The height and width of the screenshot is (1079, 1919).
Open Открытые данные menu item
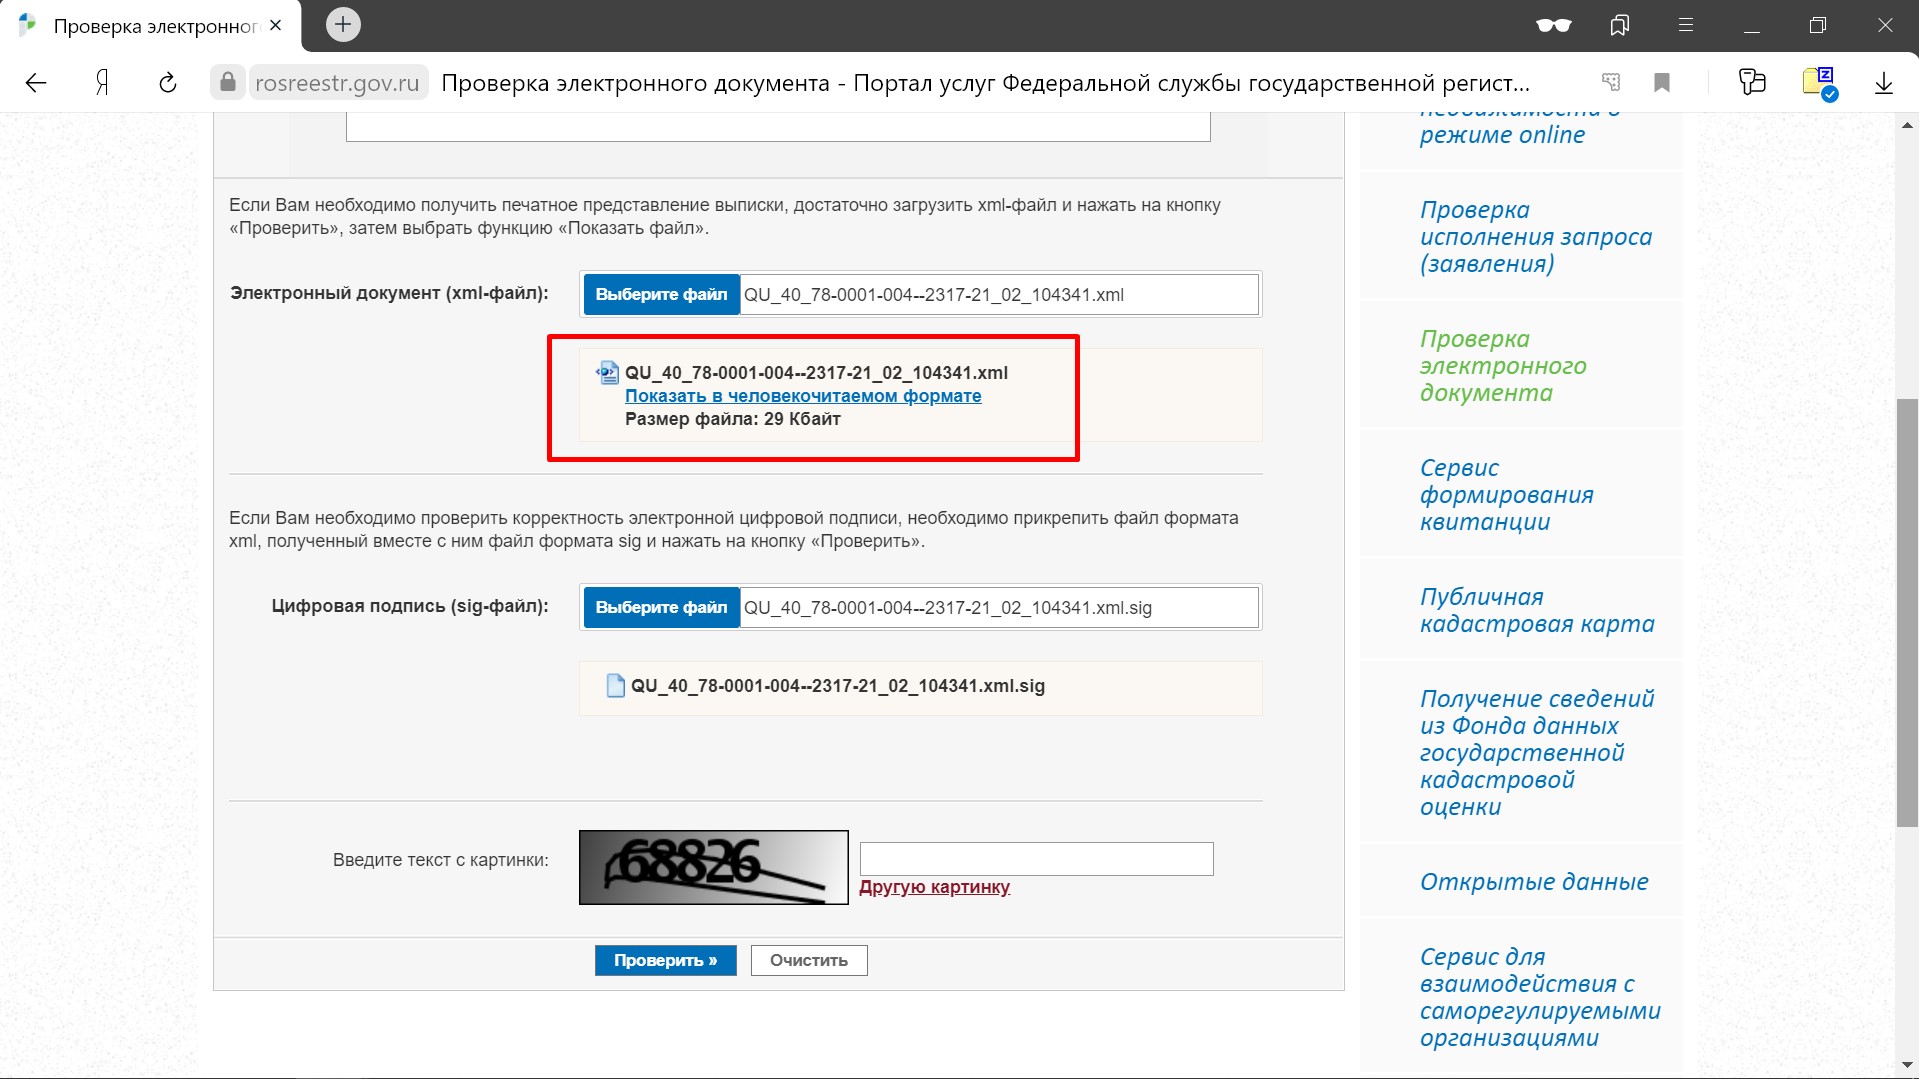(1534, 882)
